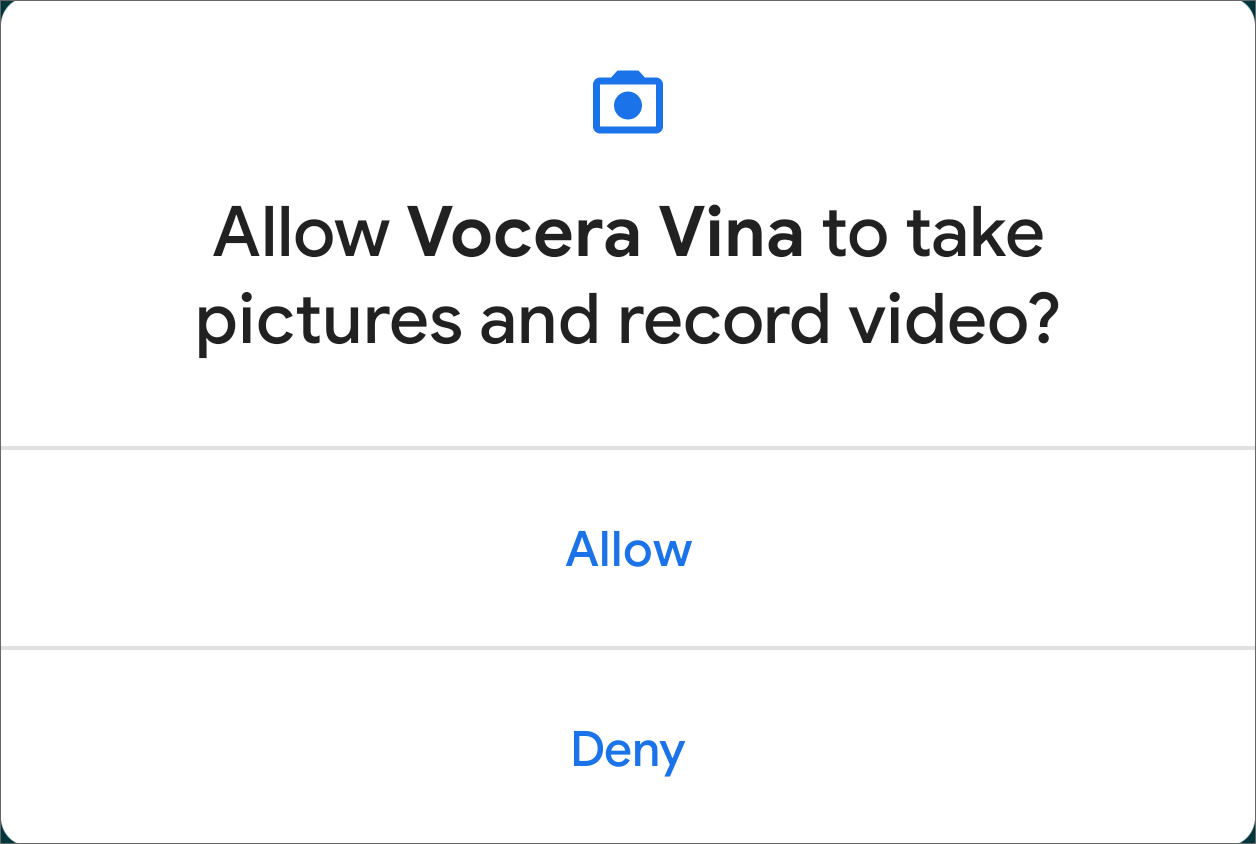1256x844 pixels.
Task: Click the permission question text
Action: click(628, 275)
